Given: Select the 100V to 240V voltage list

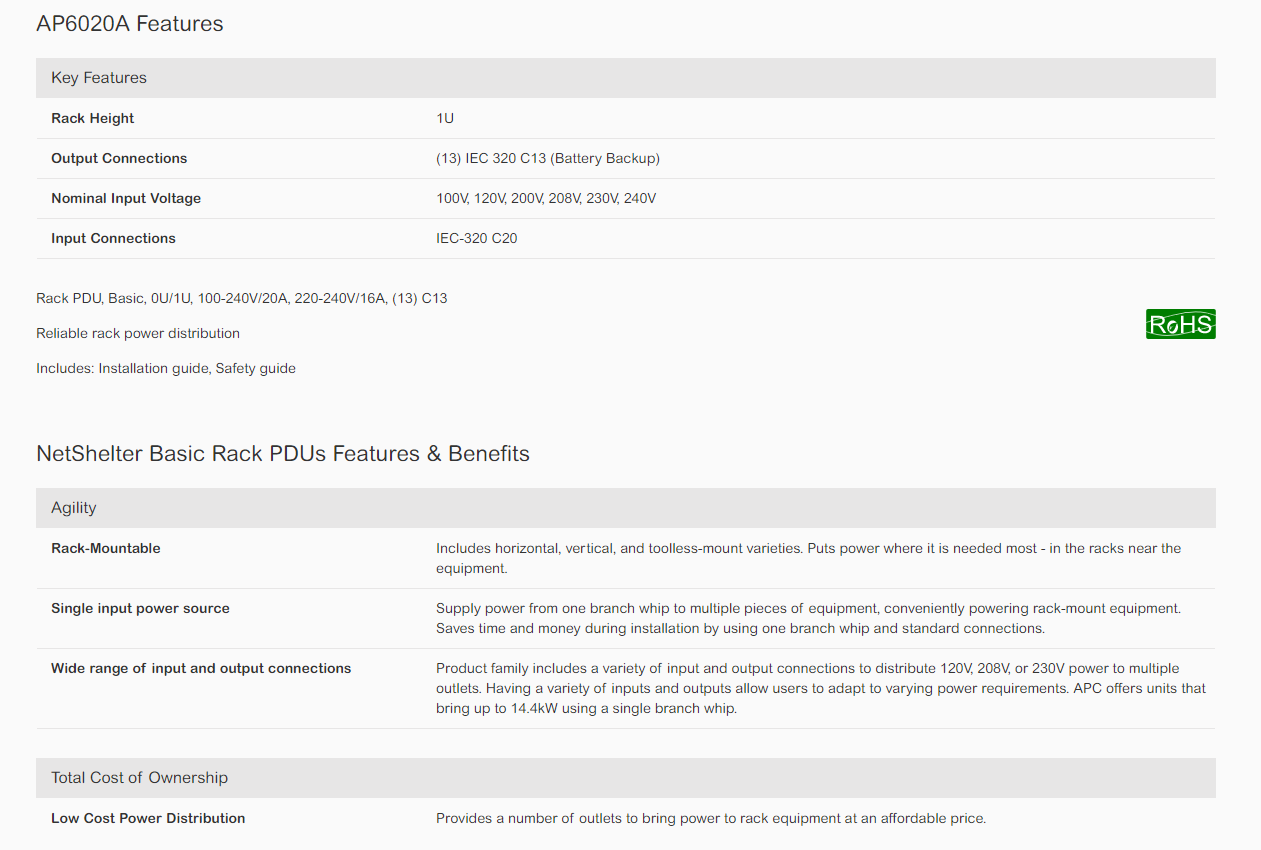Looking at the screenshot, I should click(x=546, y=198).
